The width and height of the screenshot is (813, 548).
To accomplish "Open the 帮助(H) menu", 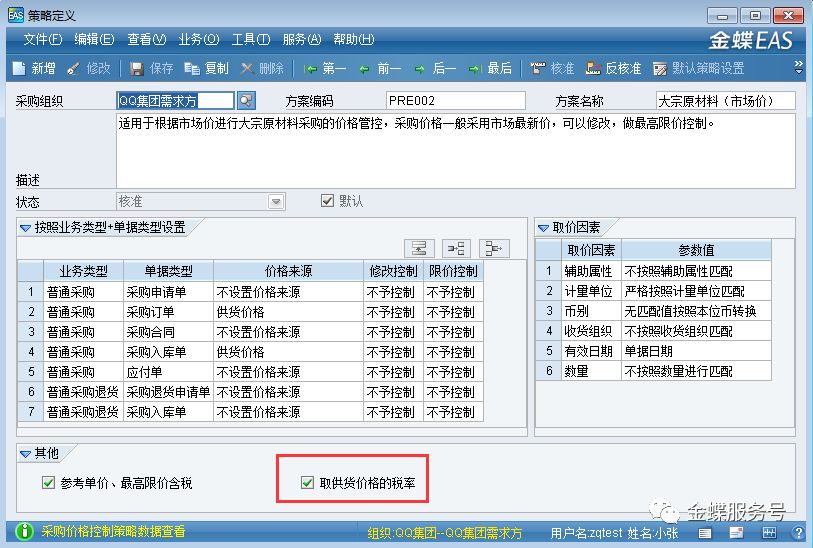I will (354, 39).
